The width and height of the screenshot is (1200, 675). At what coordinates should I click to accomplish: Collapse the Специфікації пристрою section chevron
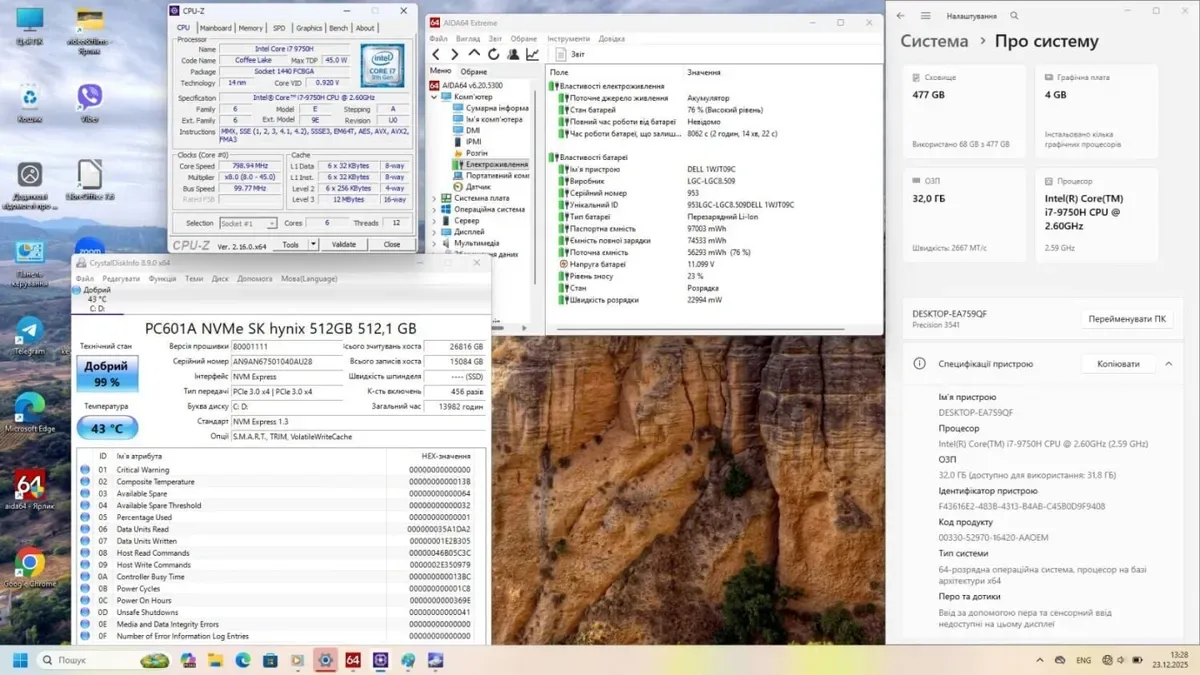pos(1168,364)
